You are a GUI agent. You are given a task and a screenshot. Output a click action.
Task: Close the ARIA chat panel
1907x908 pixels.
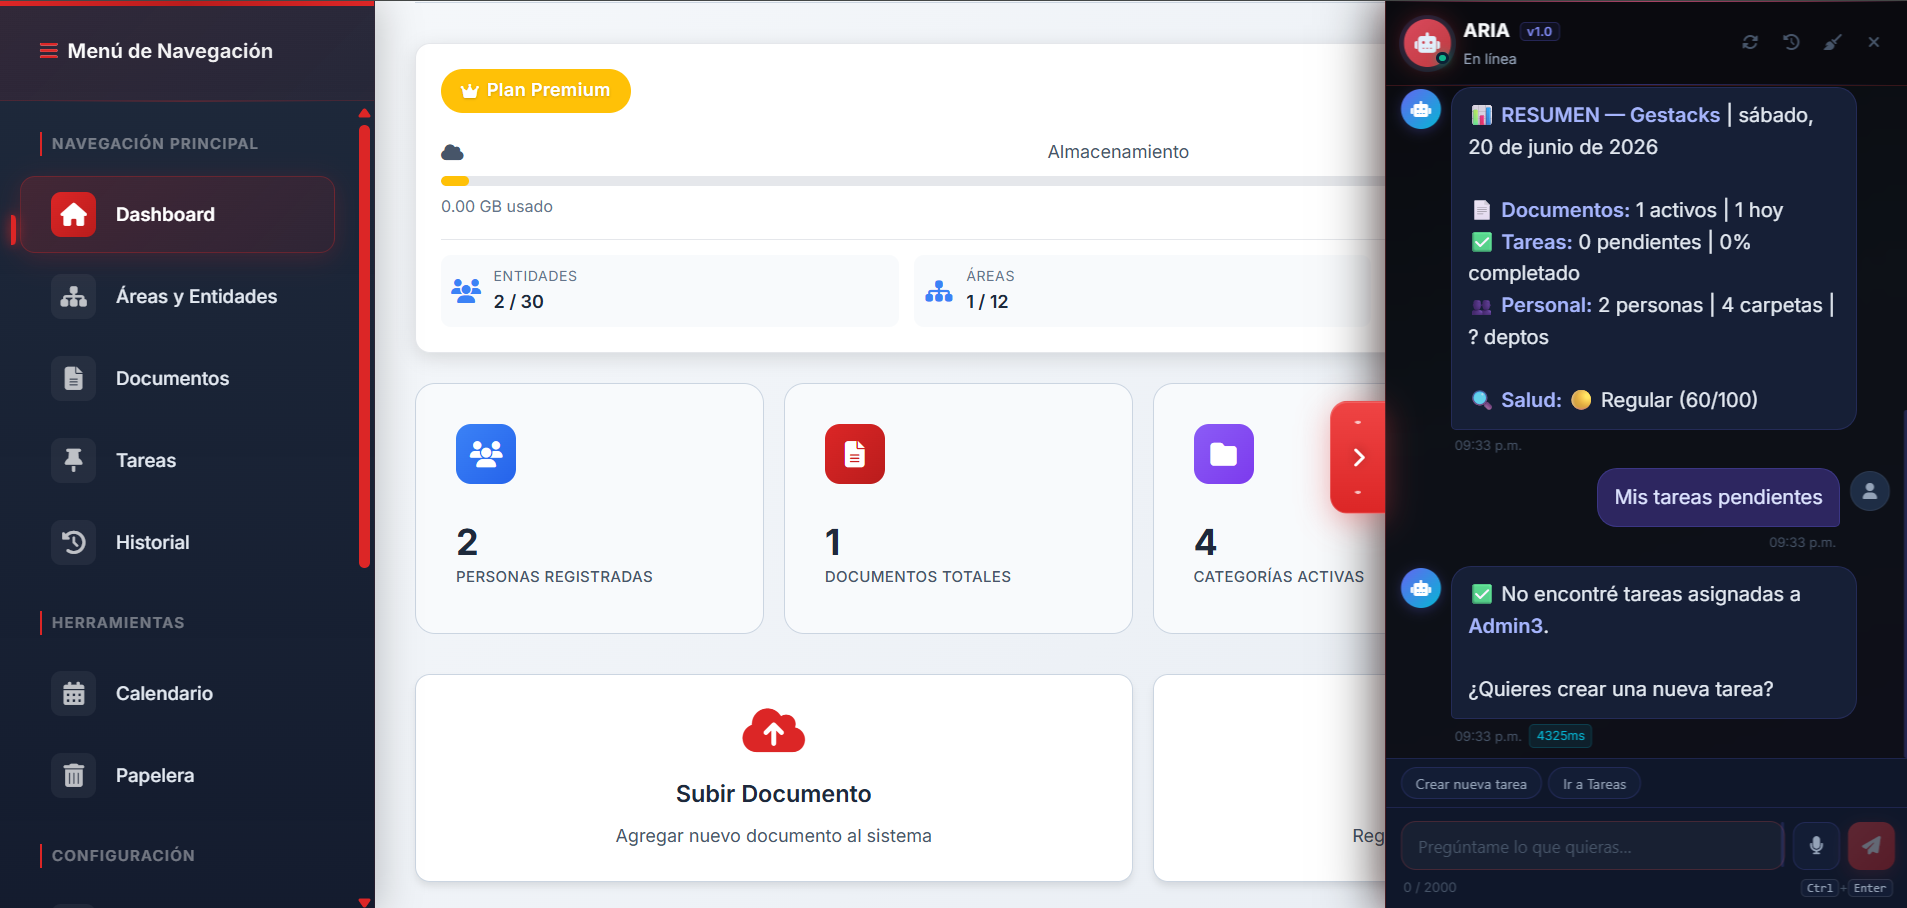click(x=1874, y=42)
